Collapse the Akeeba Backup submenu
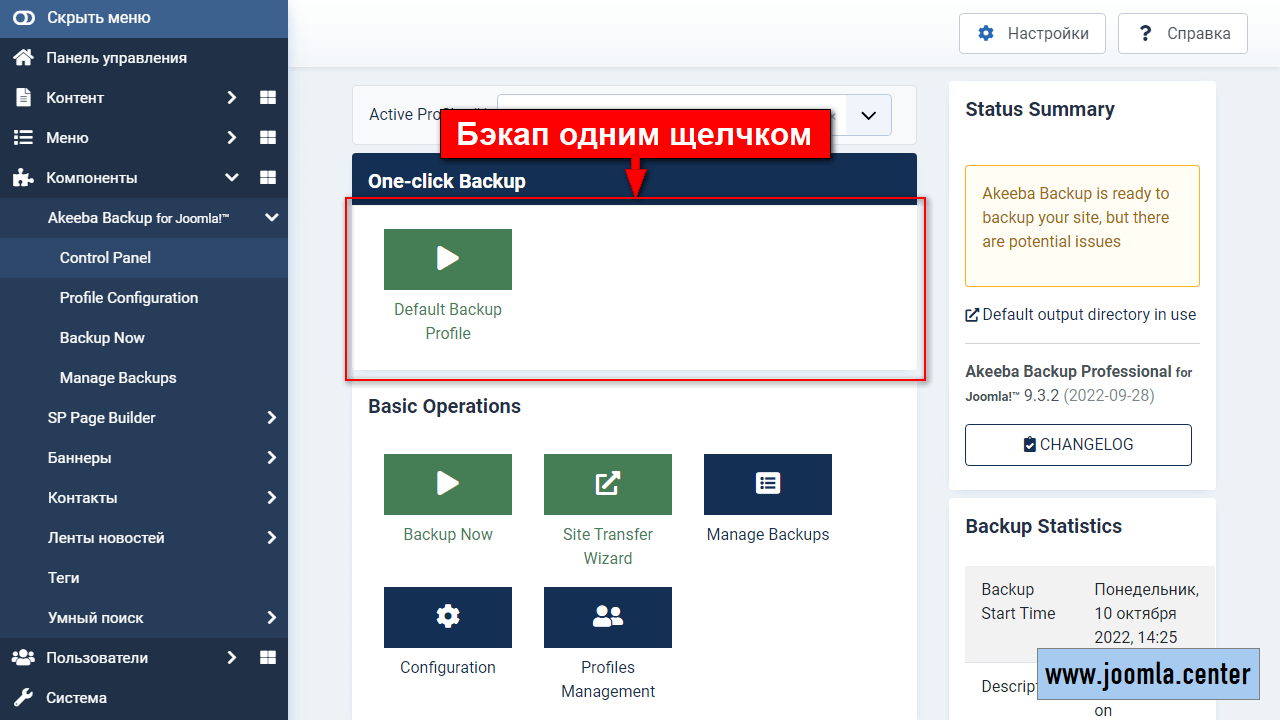This screenshot has width=1280, height=720. [x=271, y=218]
